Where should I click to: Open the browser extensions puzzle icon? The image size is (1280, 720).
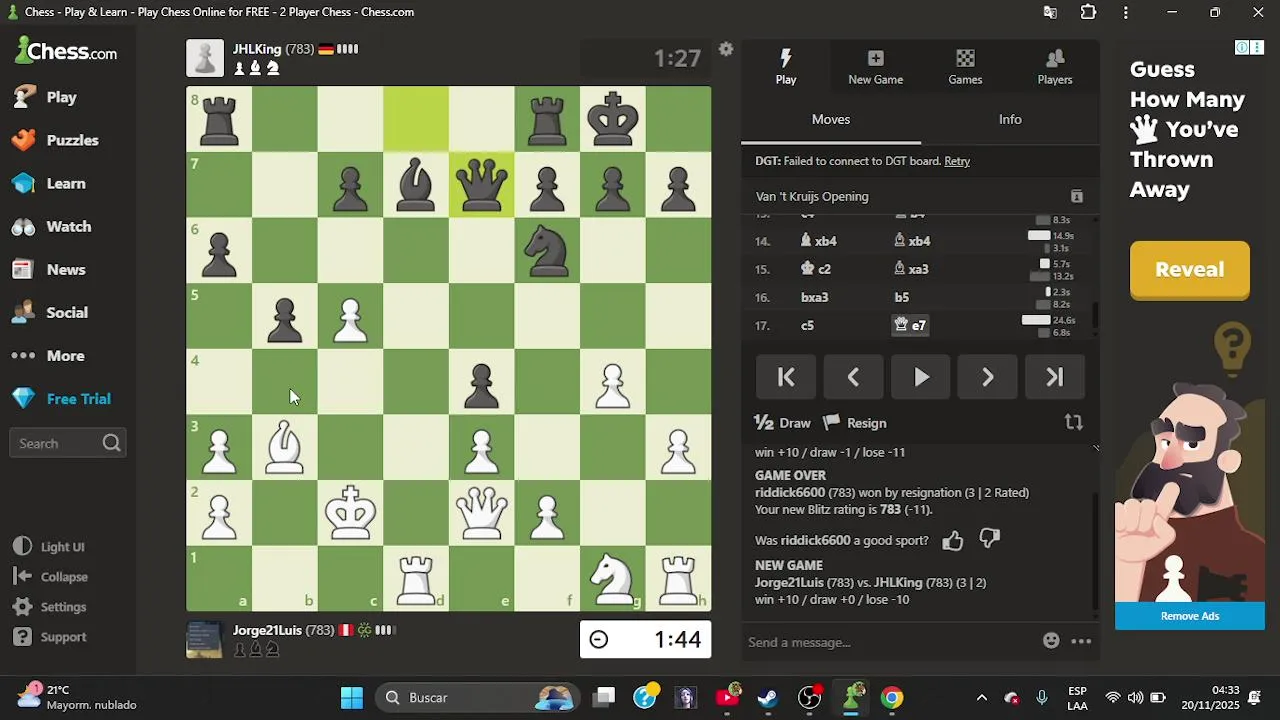pos(1088,12)
